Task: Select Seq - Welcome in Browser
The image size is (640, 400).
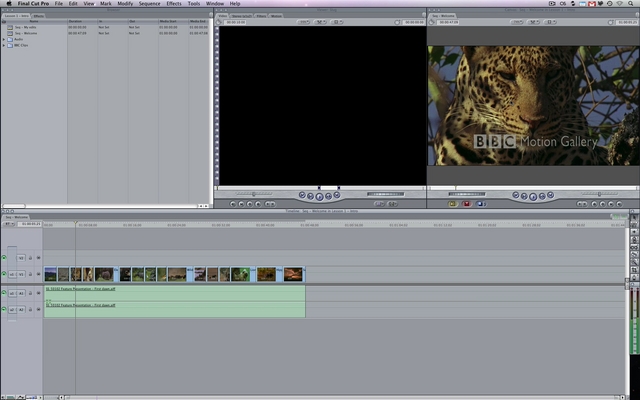Action: (x=26, y=33)
